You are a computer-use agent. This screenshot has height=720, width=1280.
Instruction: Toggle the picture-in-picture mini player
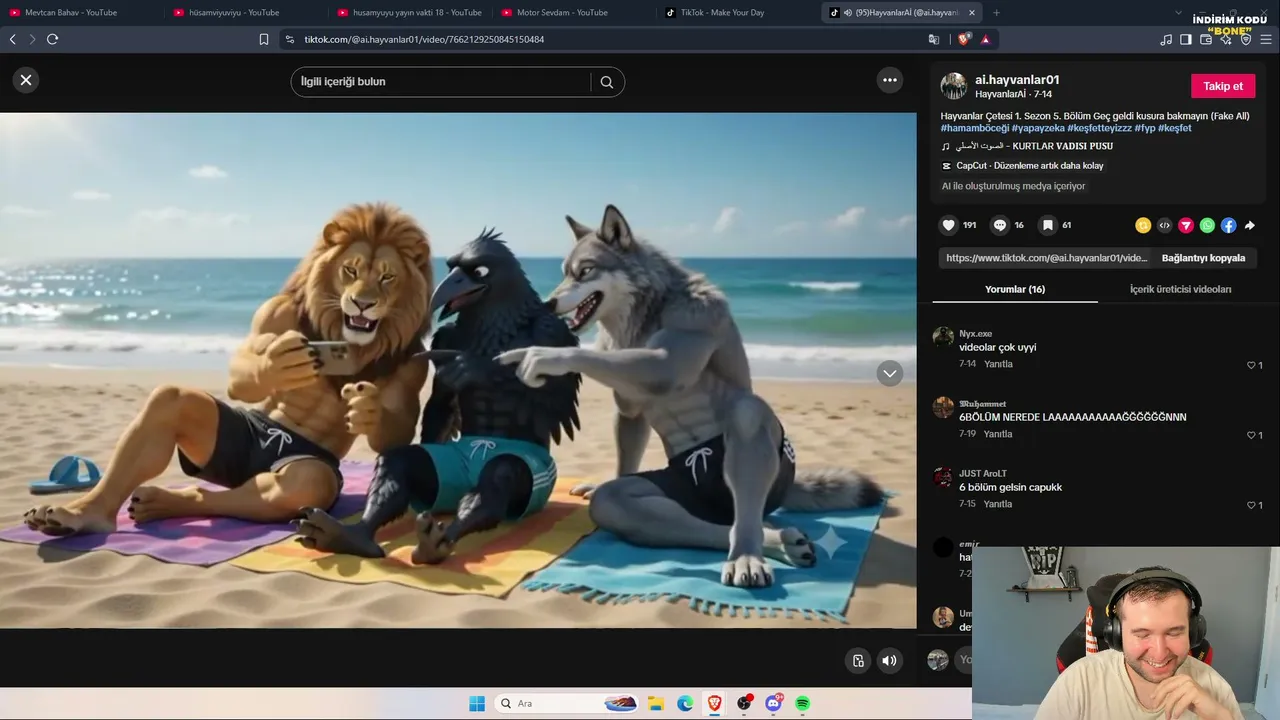pyautogui.click(x=857, y=660)
